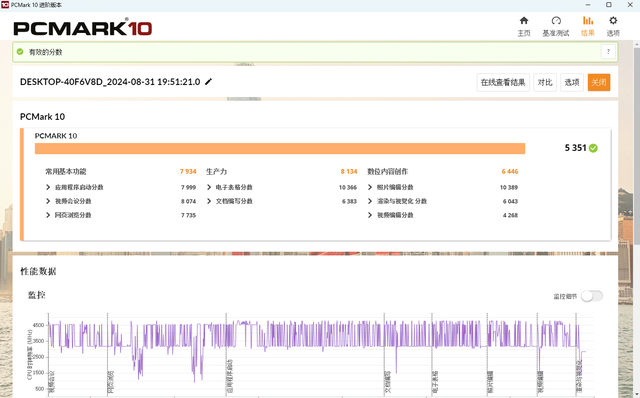Open the 基准测试 benchmark gauge icon
640x398 pixels.
(x=556, y=21)
